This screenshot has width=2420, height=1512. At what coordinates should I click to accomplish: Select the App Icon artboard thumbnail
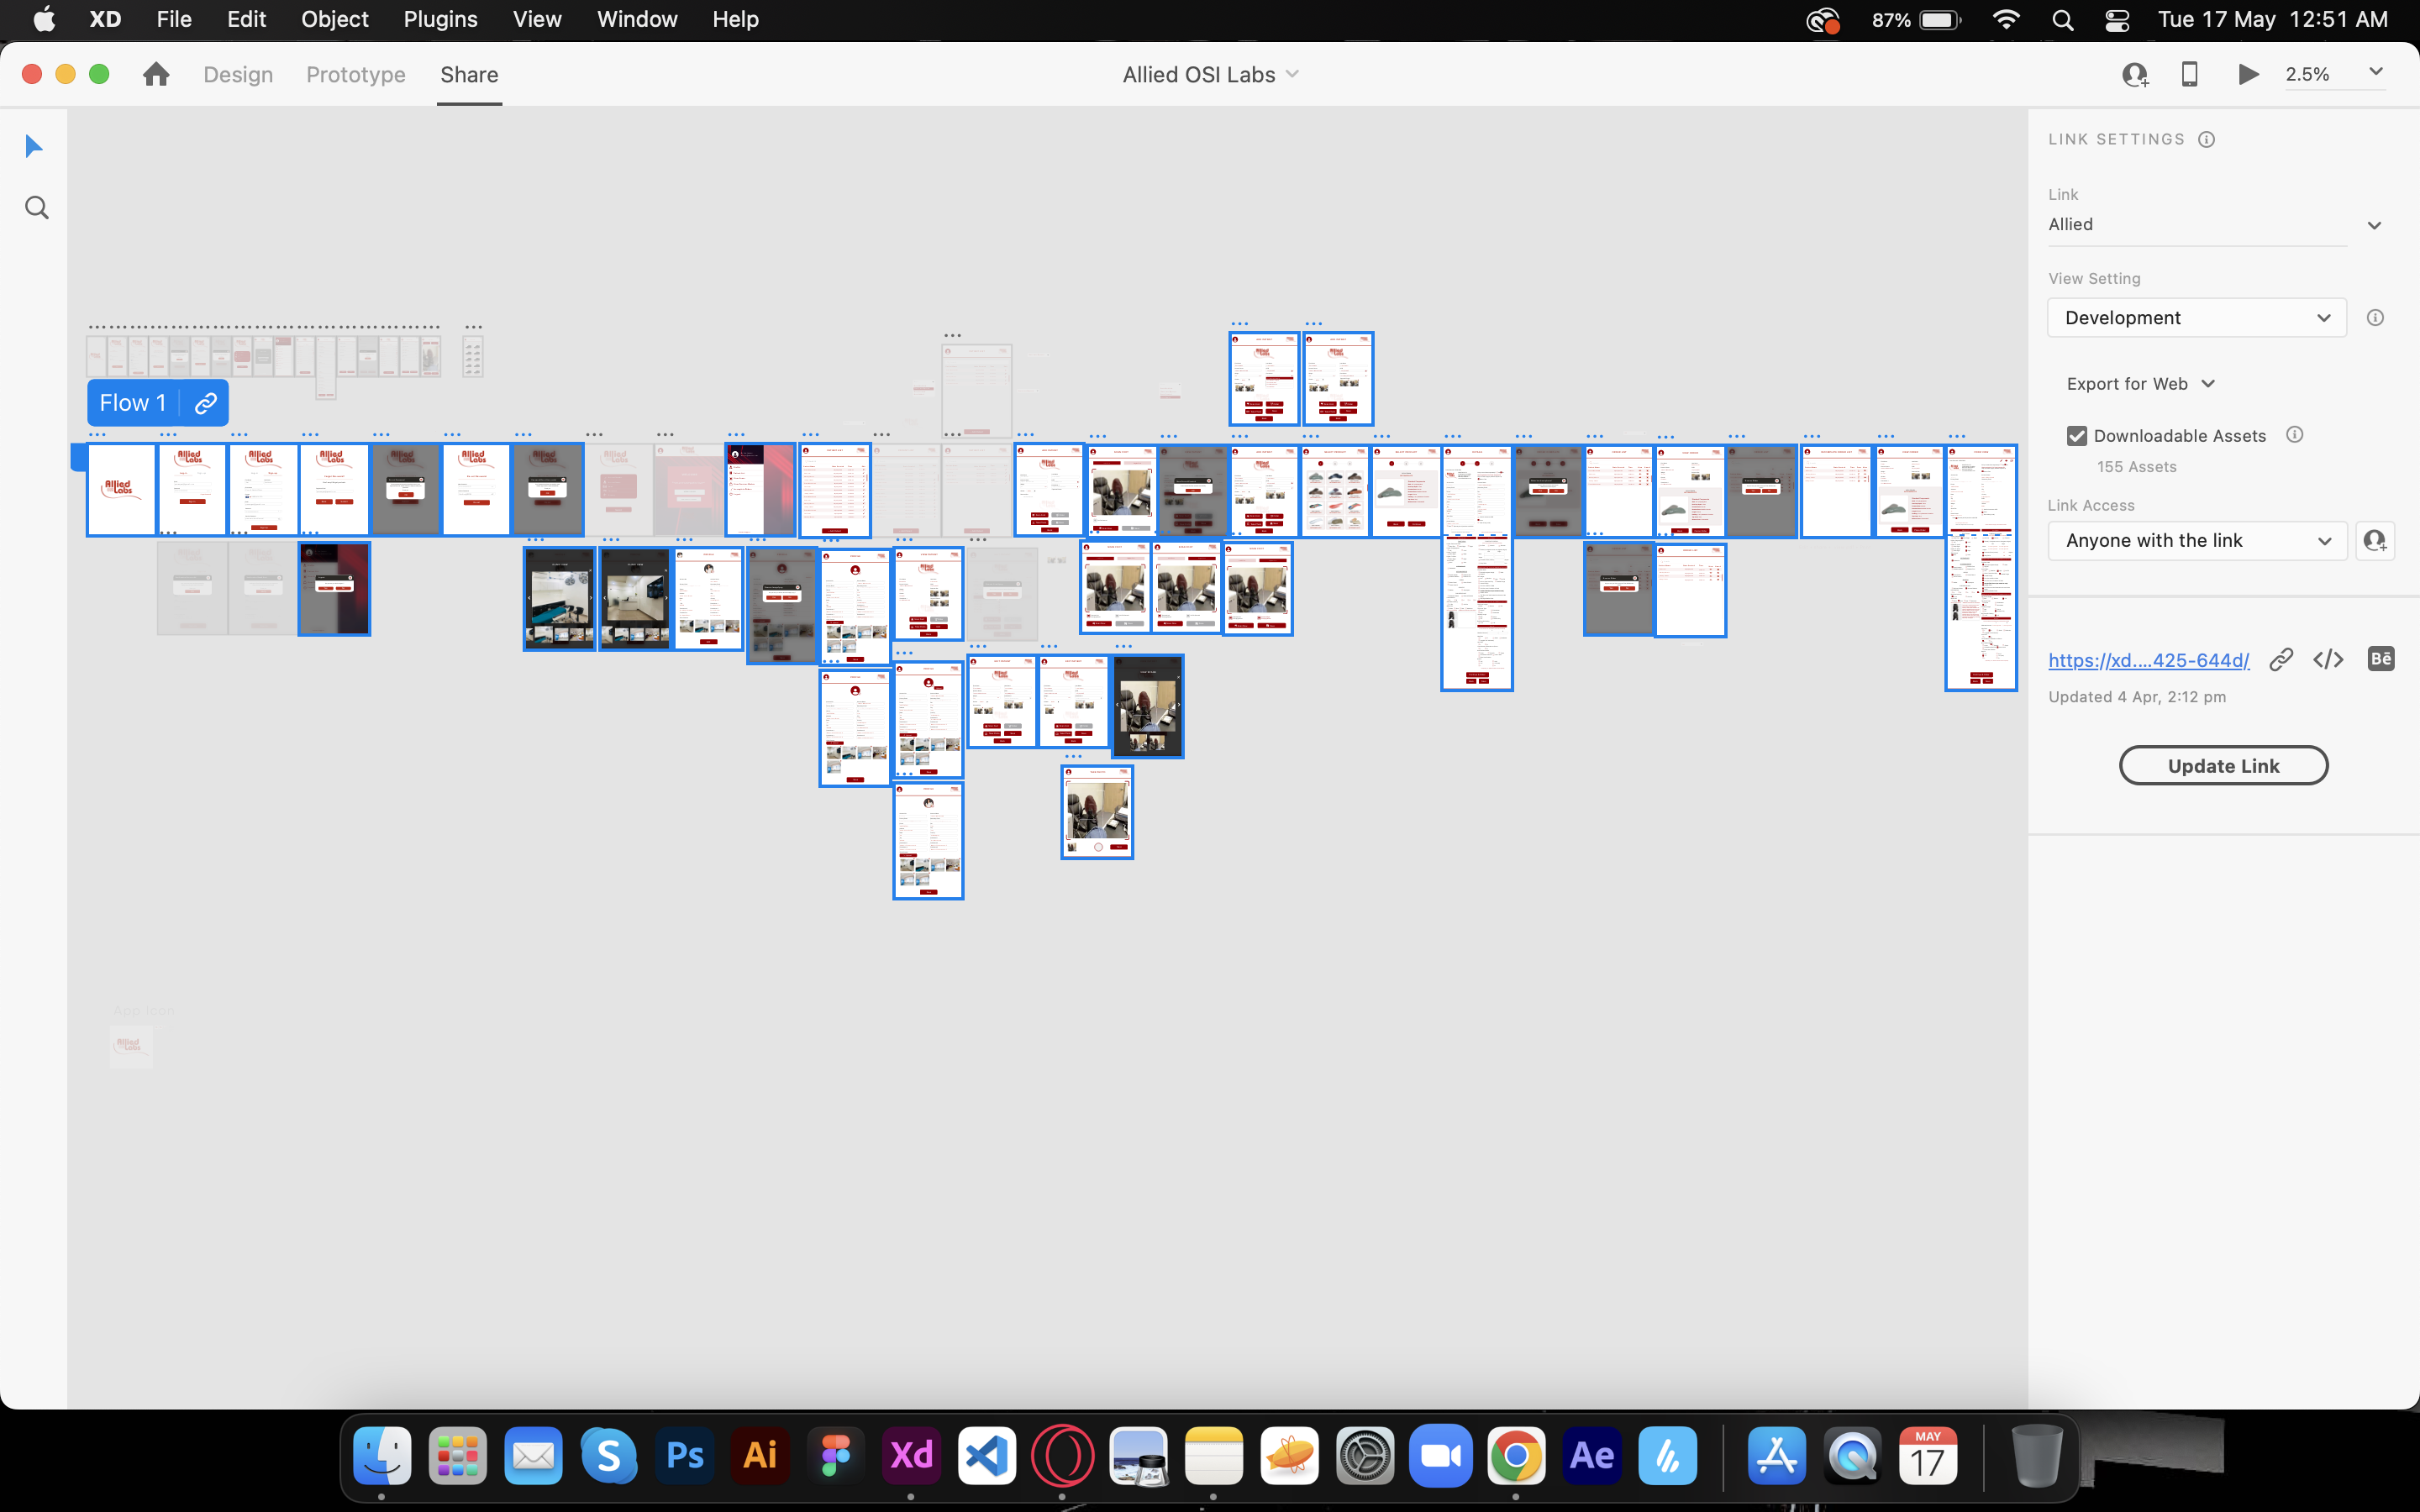pos(131,1047)
